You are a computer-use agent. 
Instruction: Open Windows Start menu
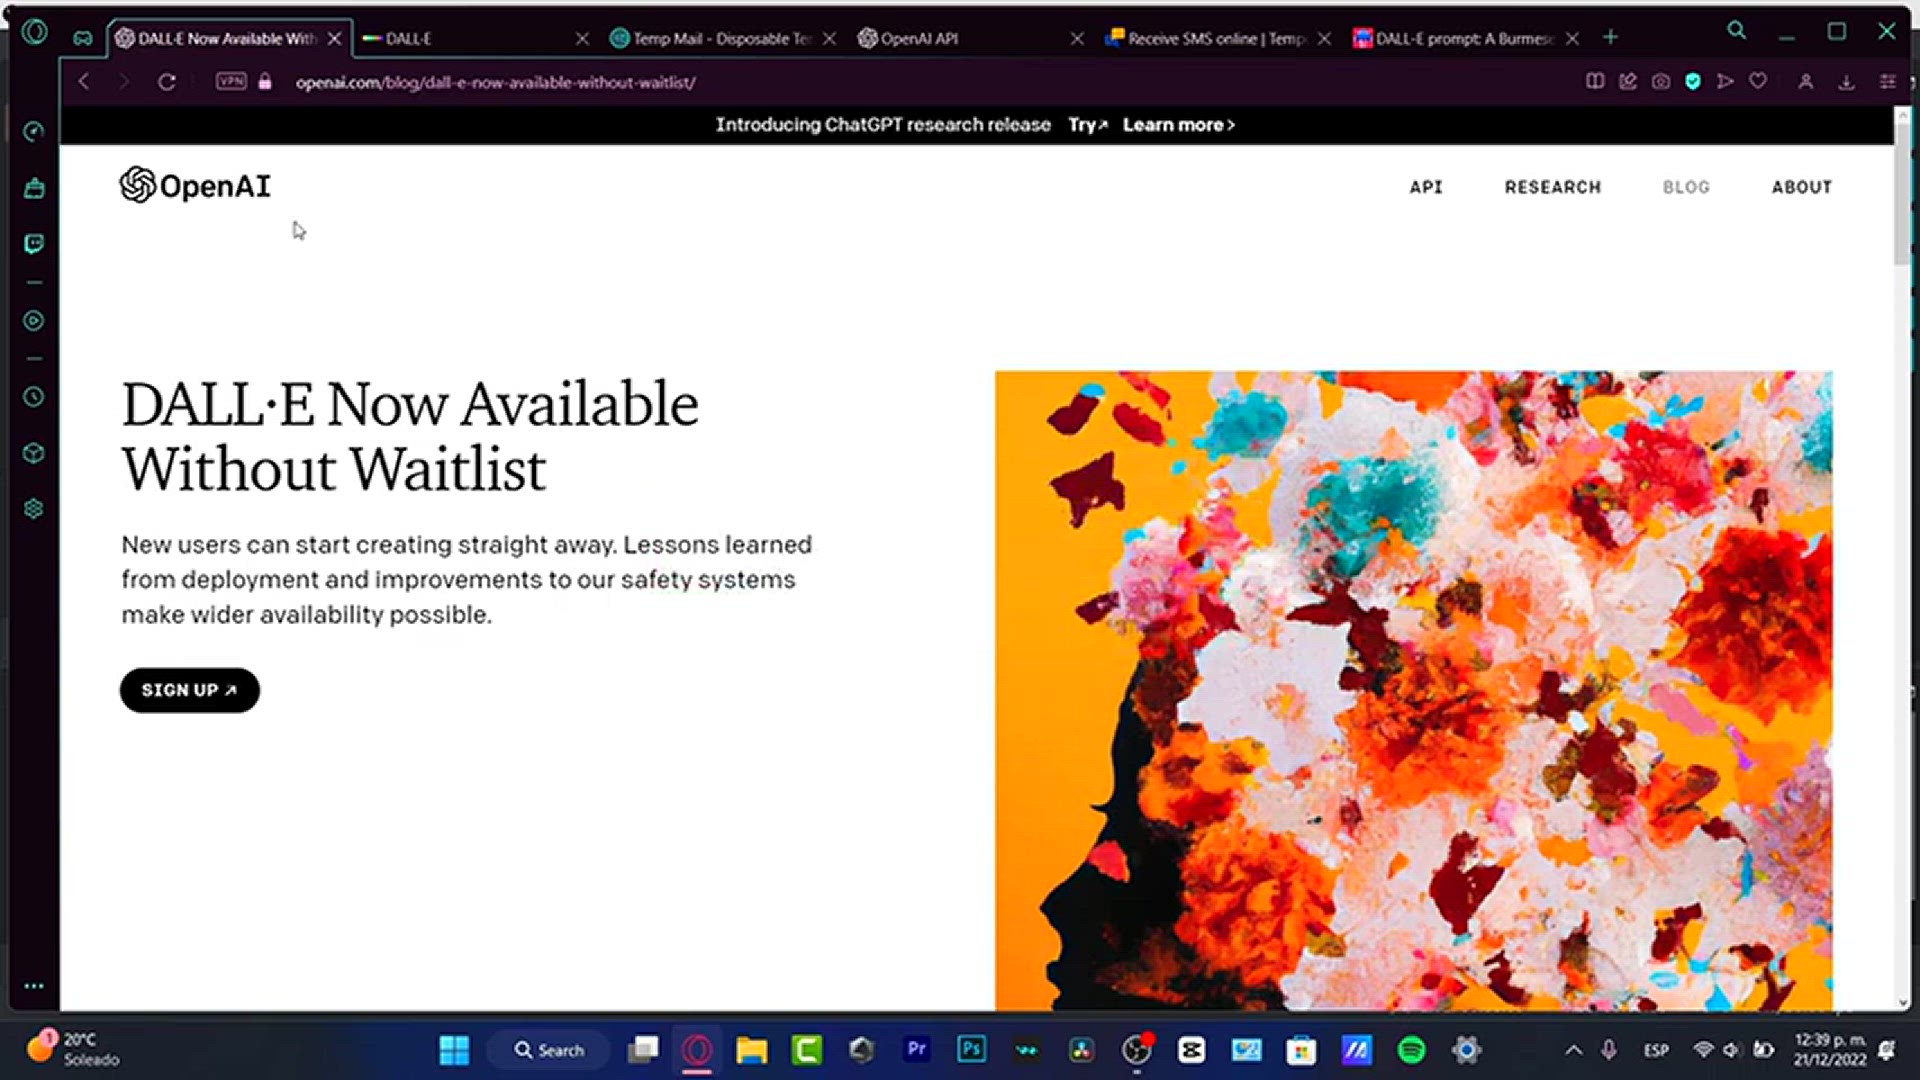click(x=454, y=1050)
